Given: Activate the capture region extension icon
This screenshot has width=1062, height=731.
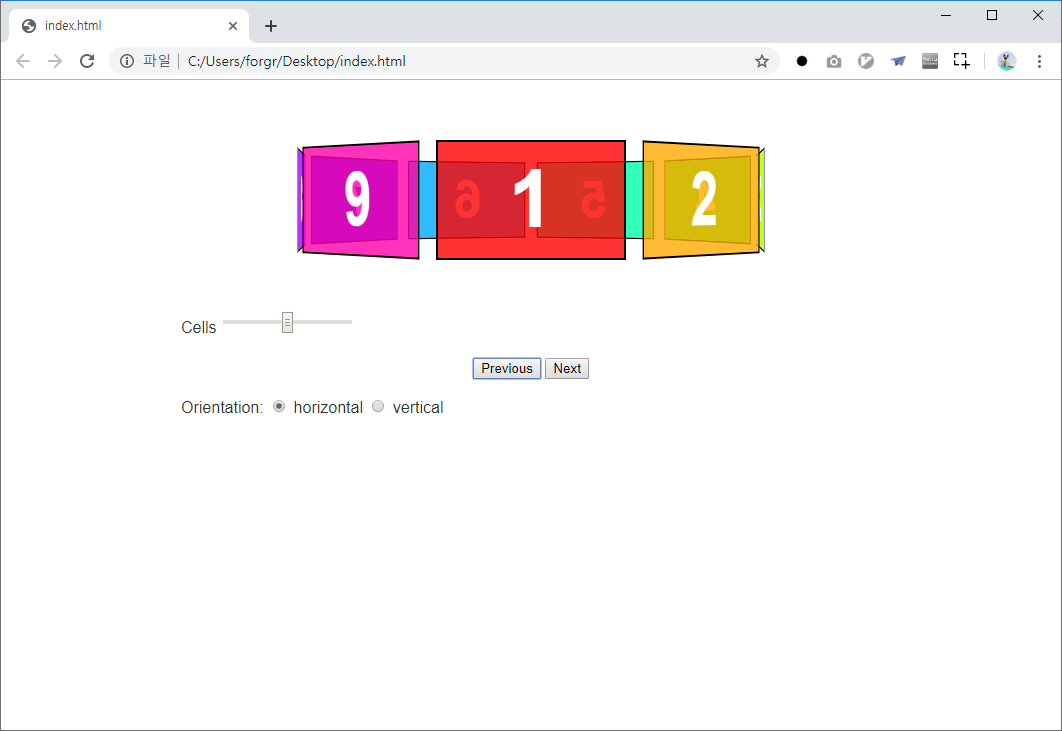Looking at the screenshot, I should coord(962,60).
